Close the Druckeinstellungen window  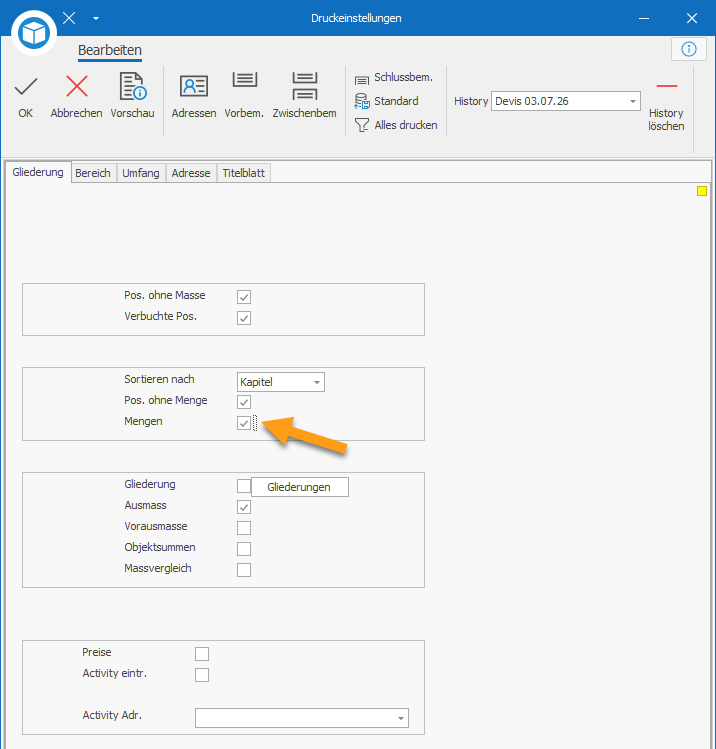click(692, 18)
